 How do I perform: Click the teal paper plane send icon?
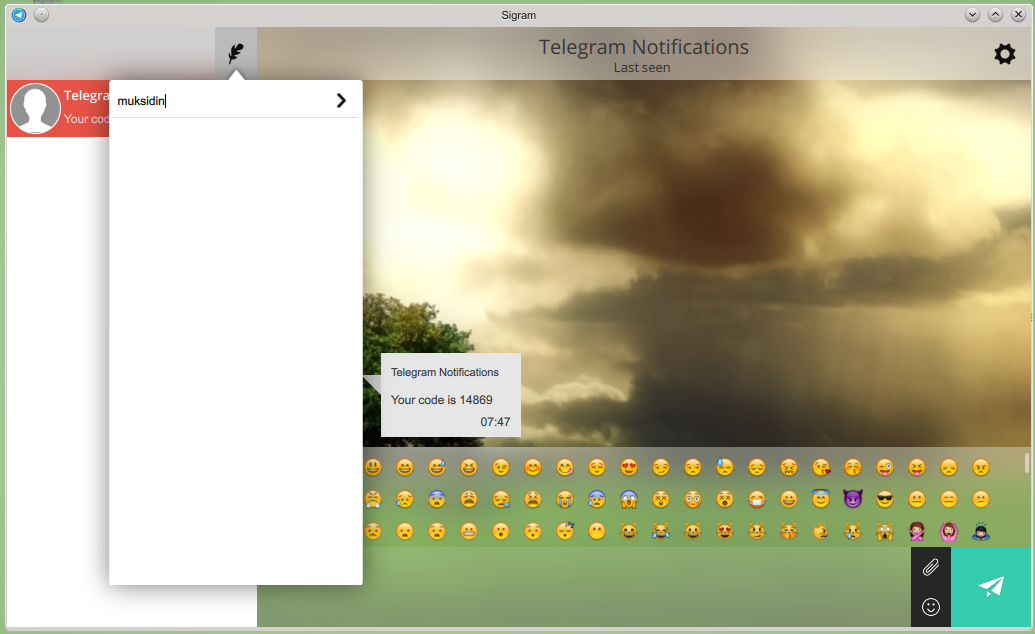click(990, 586)
